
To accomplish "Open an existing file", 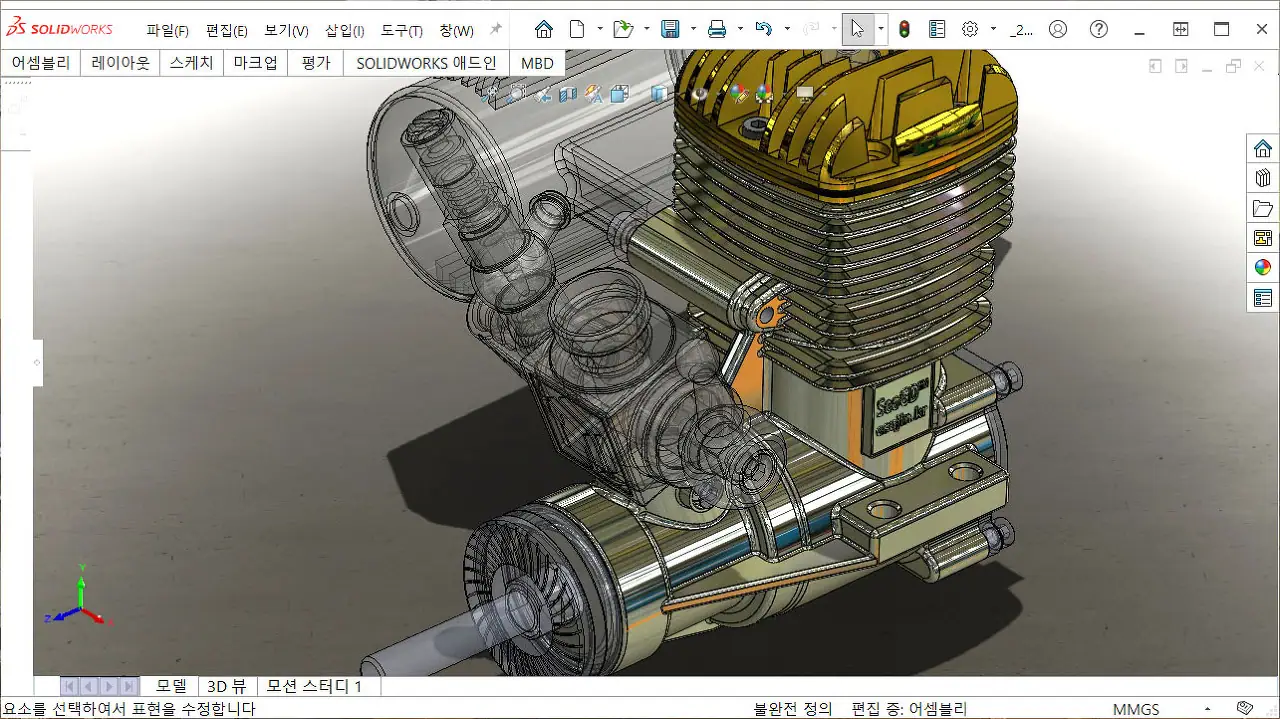I will [623, 29].
